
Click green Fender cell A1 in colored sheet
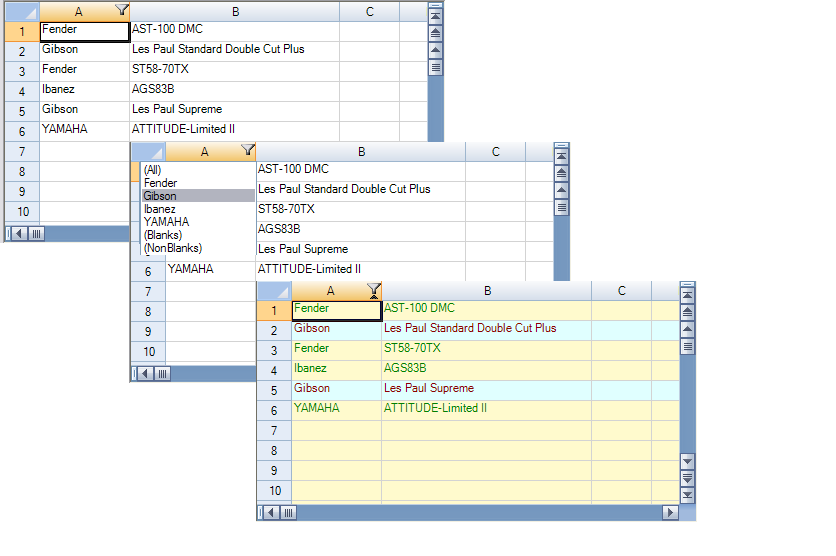pos(336,310)
